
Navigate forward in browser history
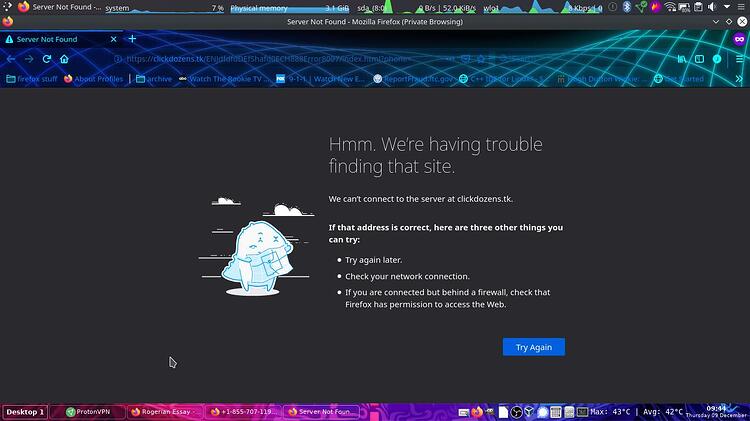(x=29, y=59)
